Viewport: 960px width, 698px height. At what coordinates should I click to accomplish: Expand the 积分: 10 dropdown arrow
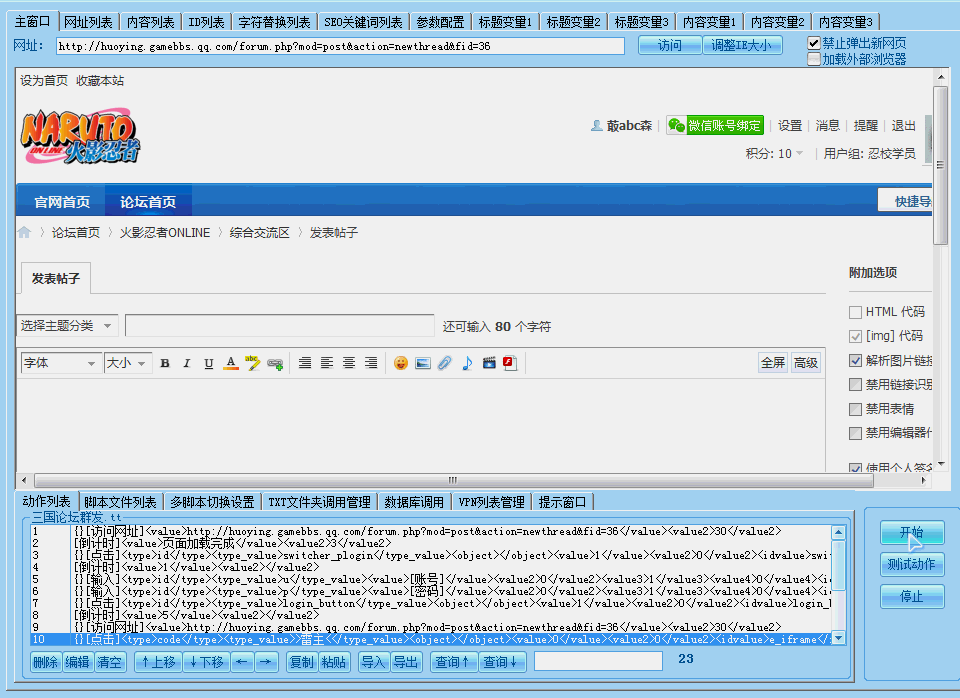pyautogui.click(x=799, y=153)
